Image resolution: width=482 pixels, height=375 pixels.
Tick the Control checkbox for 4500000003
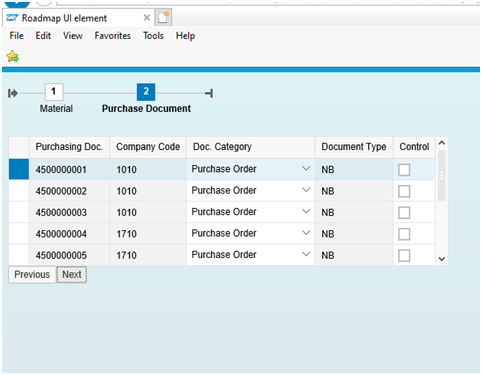[x=404, y=213]
